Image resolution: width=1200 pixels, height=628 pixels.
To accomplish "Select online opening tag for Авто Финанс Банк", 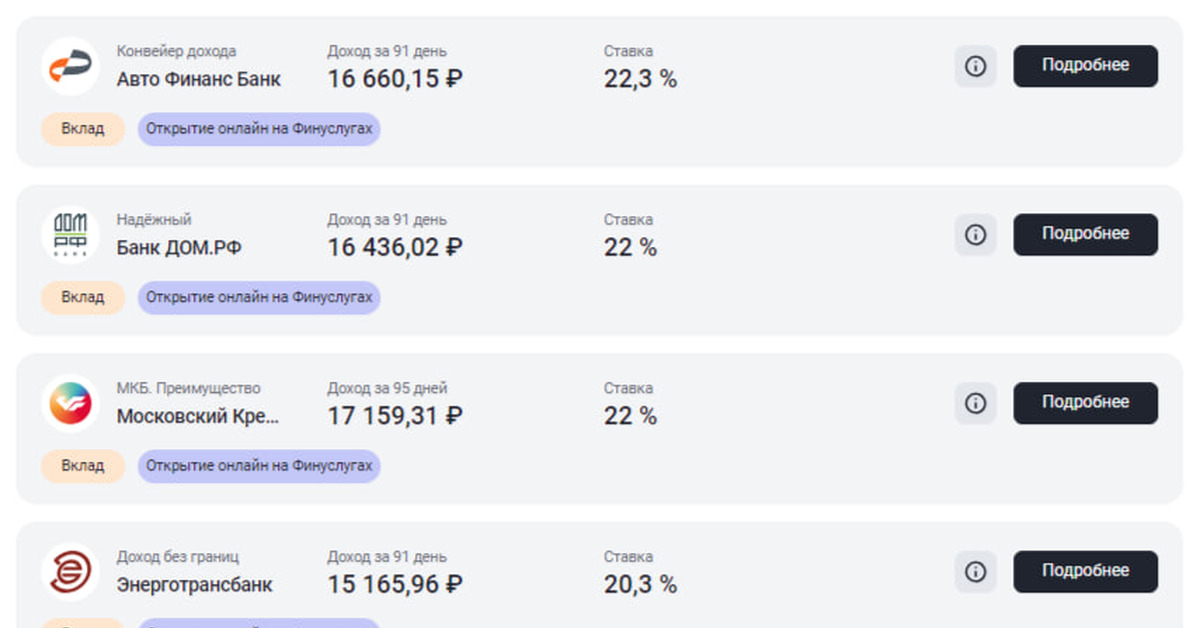I will point(259,129).
